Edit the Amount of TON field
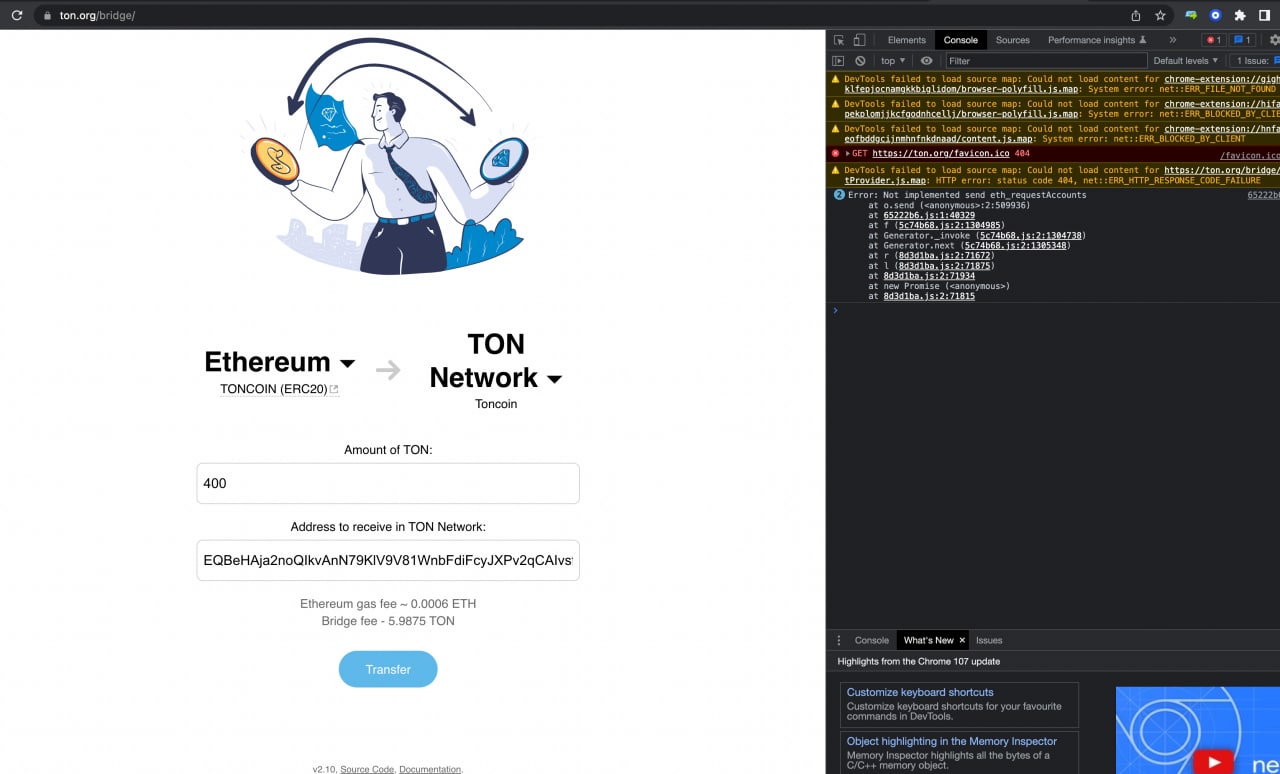The image size is (1280, 774). [x=388, y=483]
